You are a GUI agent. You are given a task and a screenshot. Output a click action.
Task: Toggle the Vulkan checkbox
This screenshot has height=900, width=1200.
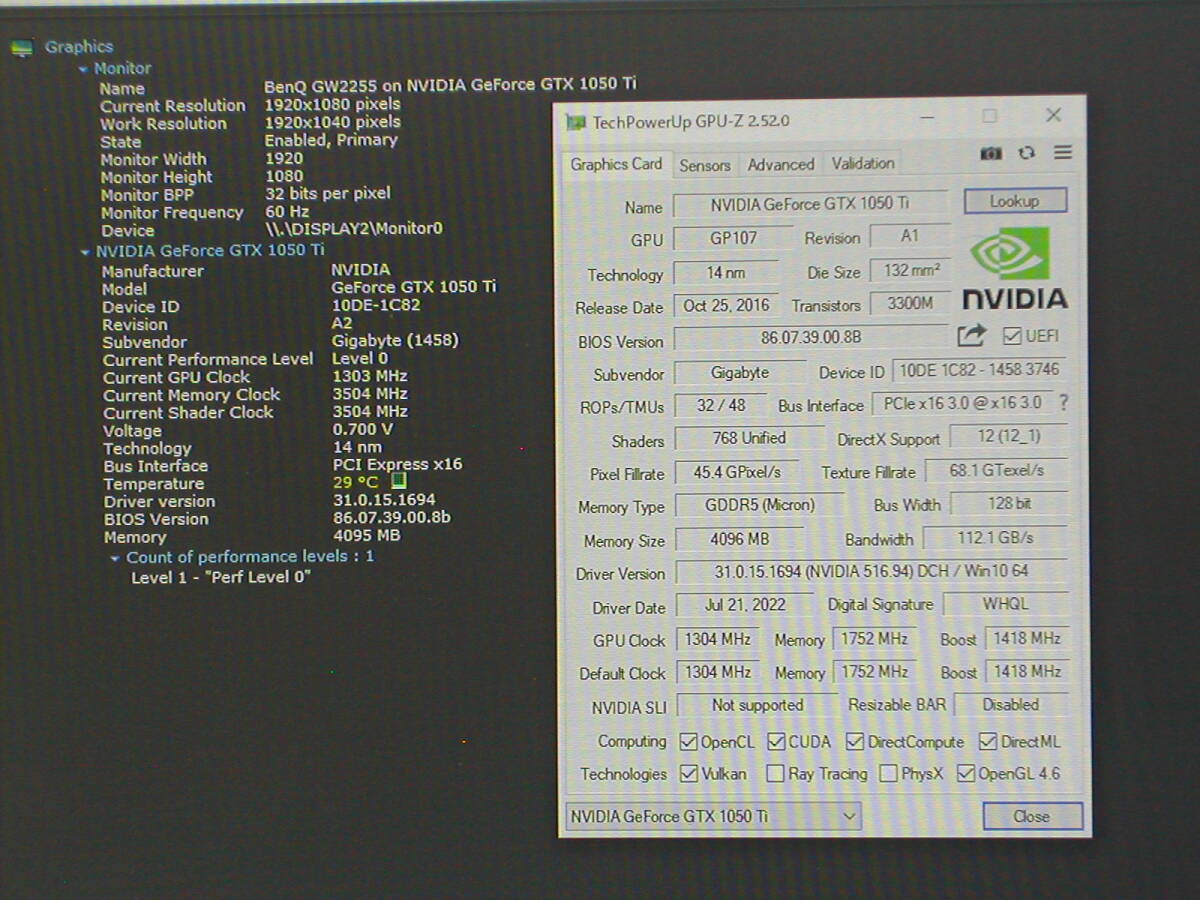pyautogui.click(x=688, y=773)
